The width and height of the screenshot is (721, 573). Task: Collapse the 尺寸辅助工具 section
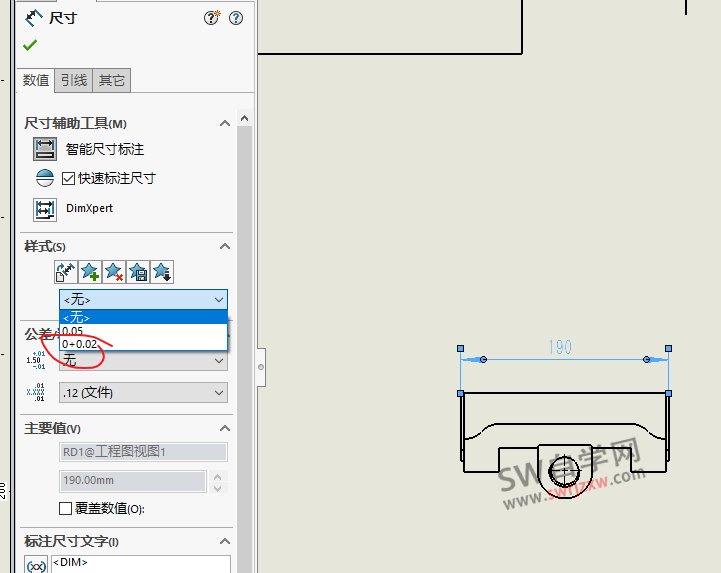[225, 123]
